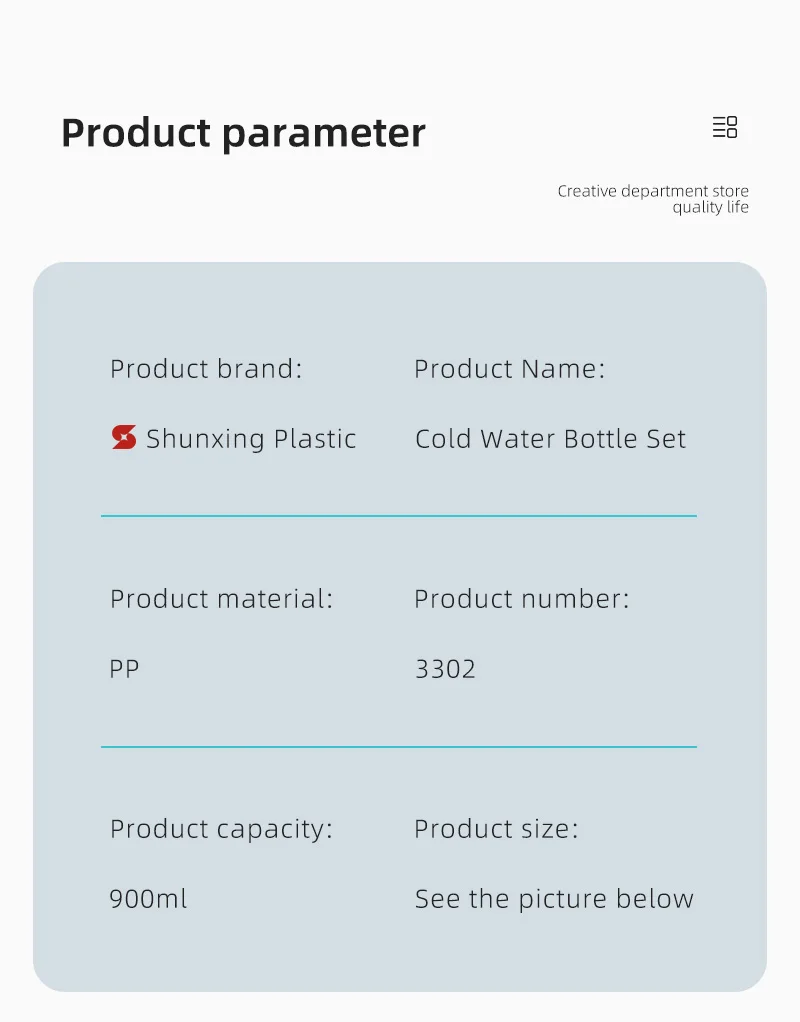Click the list-grid icon at top right
The height and width of the screenshot is (1022, 800).
[x=725, y=127]
